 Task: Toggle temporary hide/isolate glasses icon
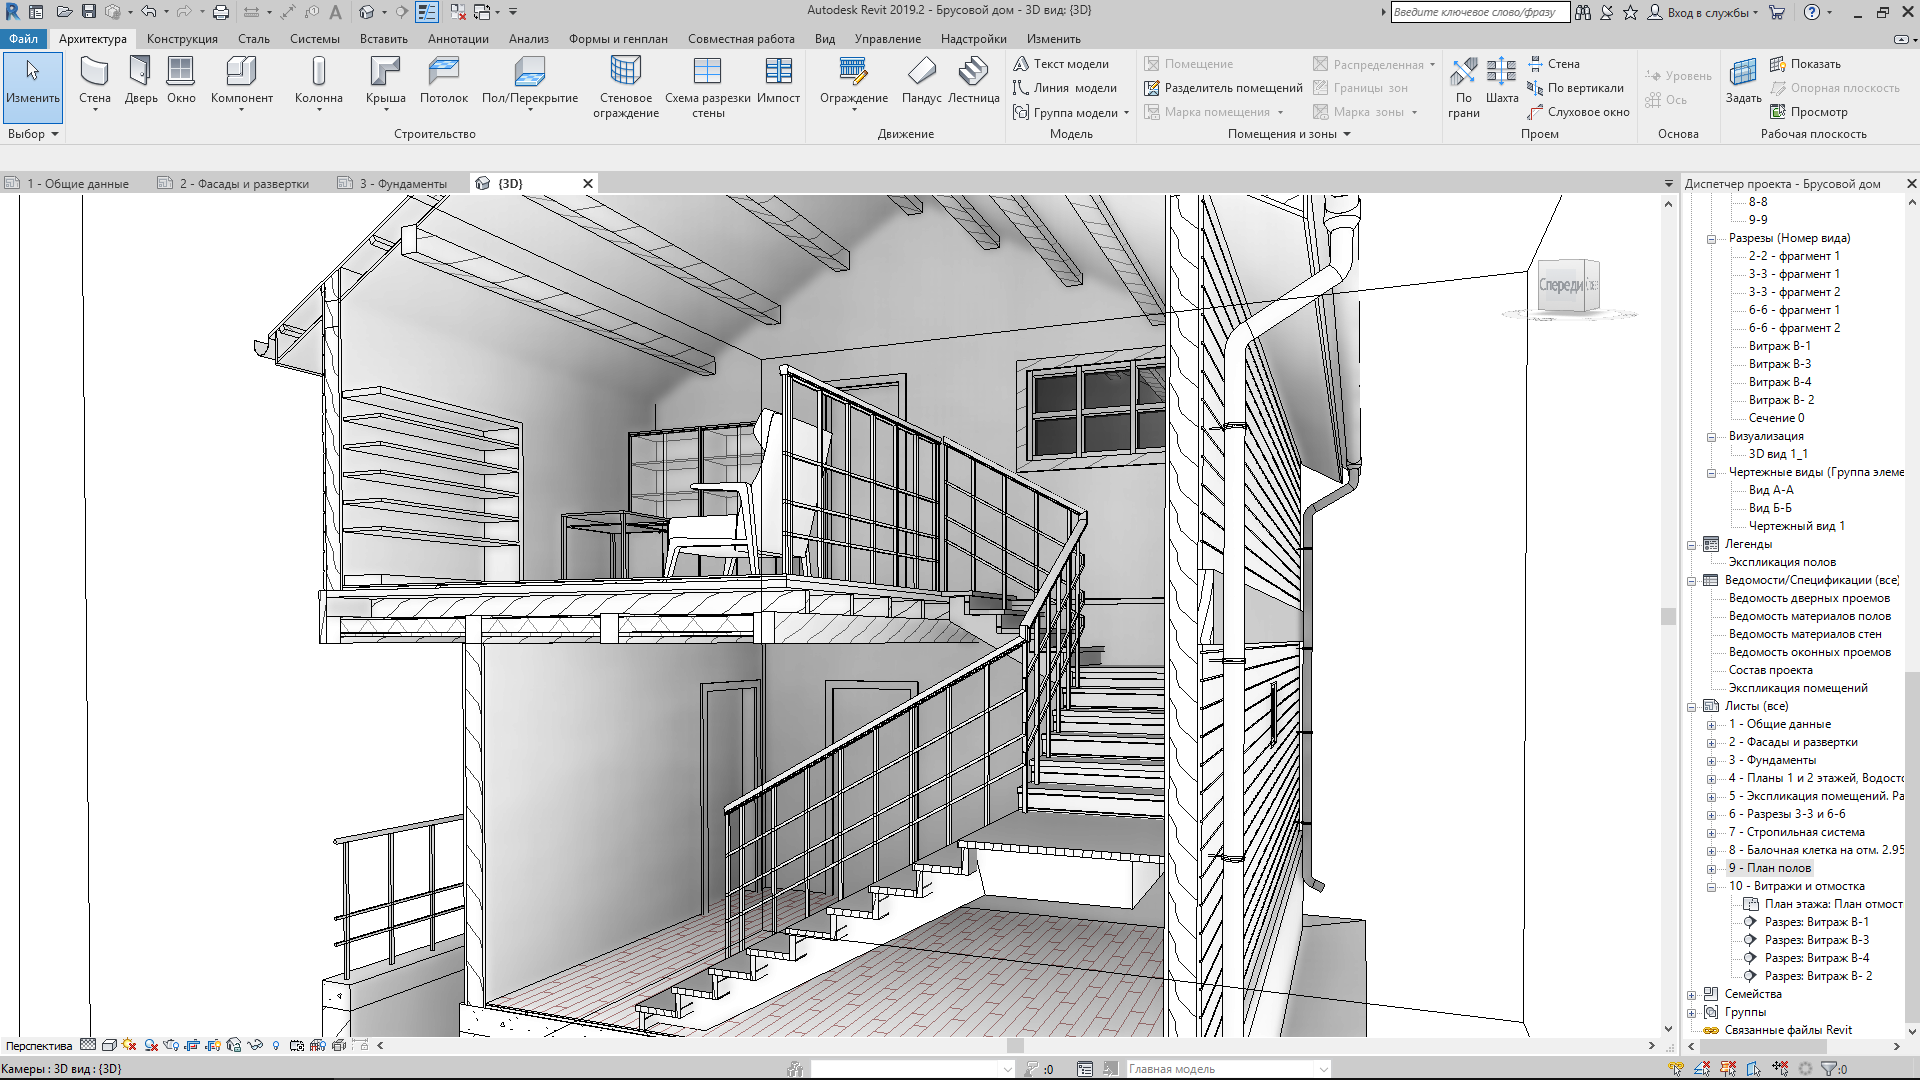click(x=255, y=1045)
